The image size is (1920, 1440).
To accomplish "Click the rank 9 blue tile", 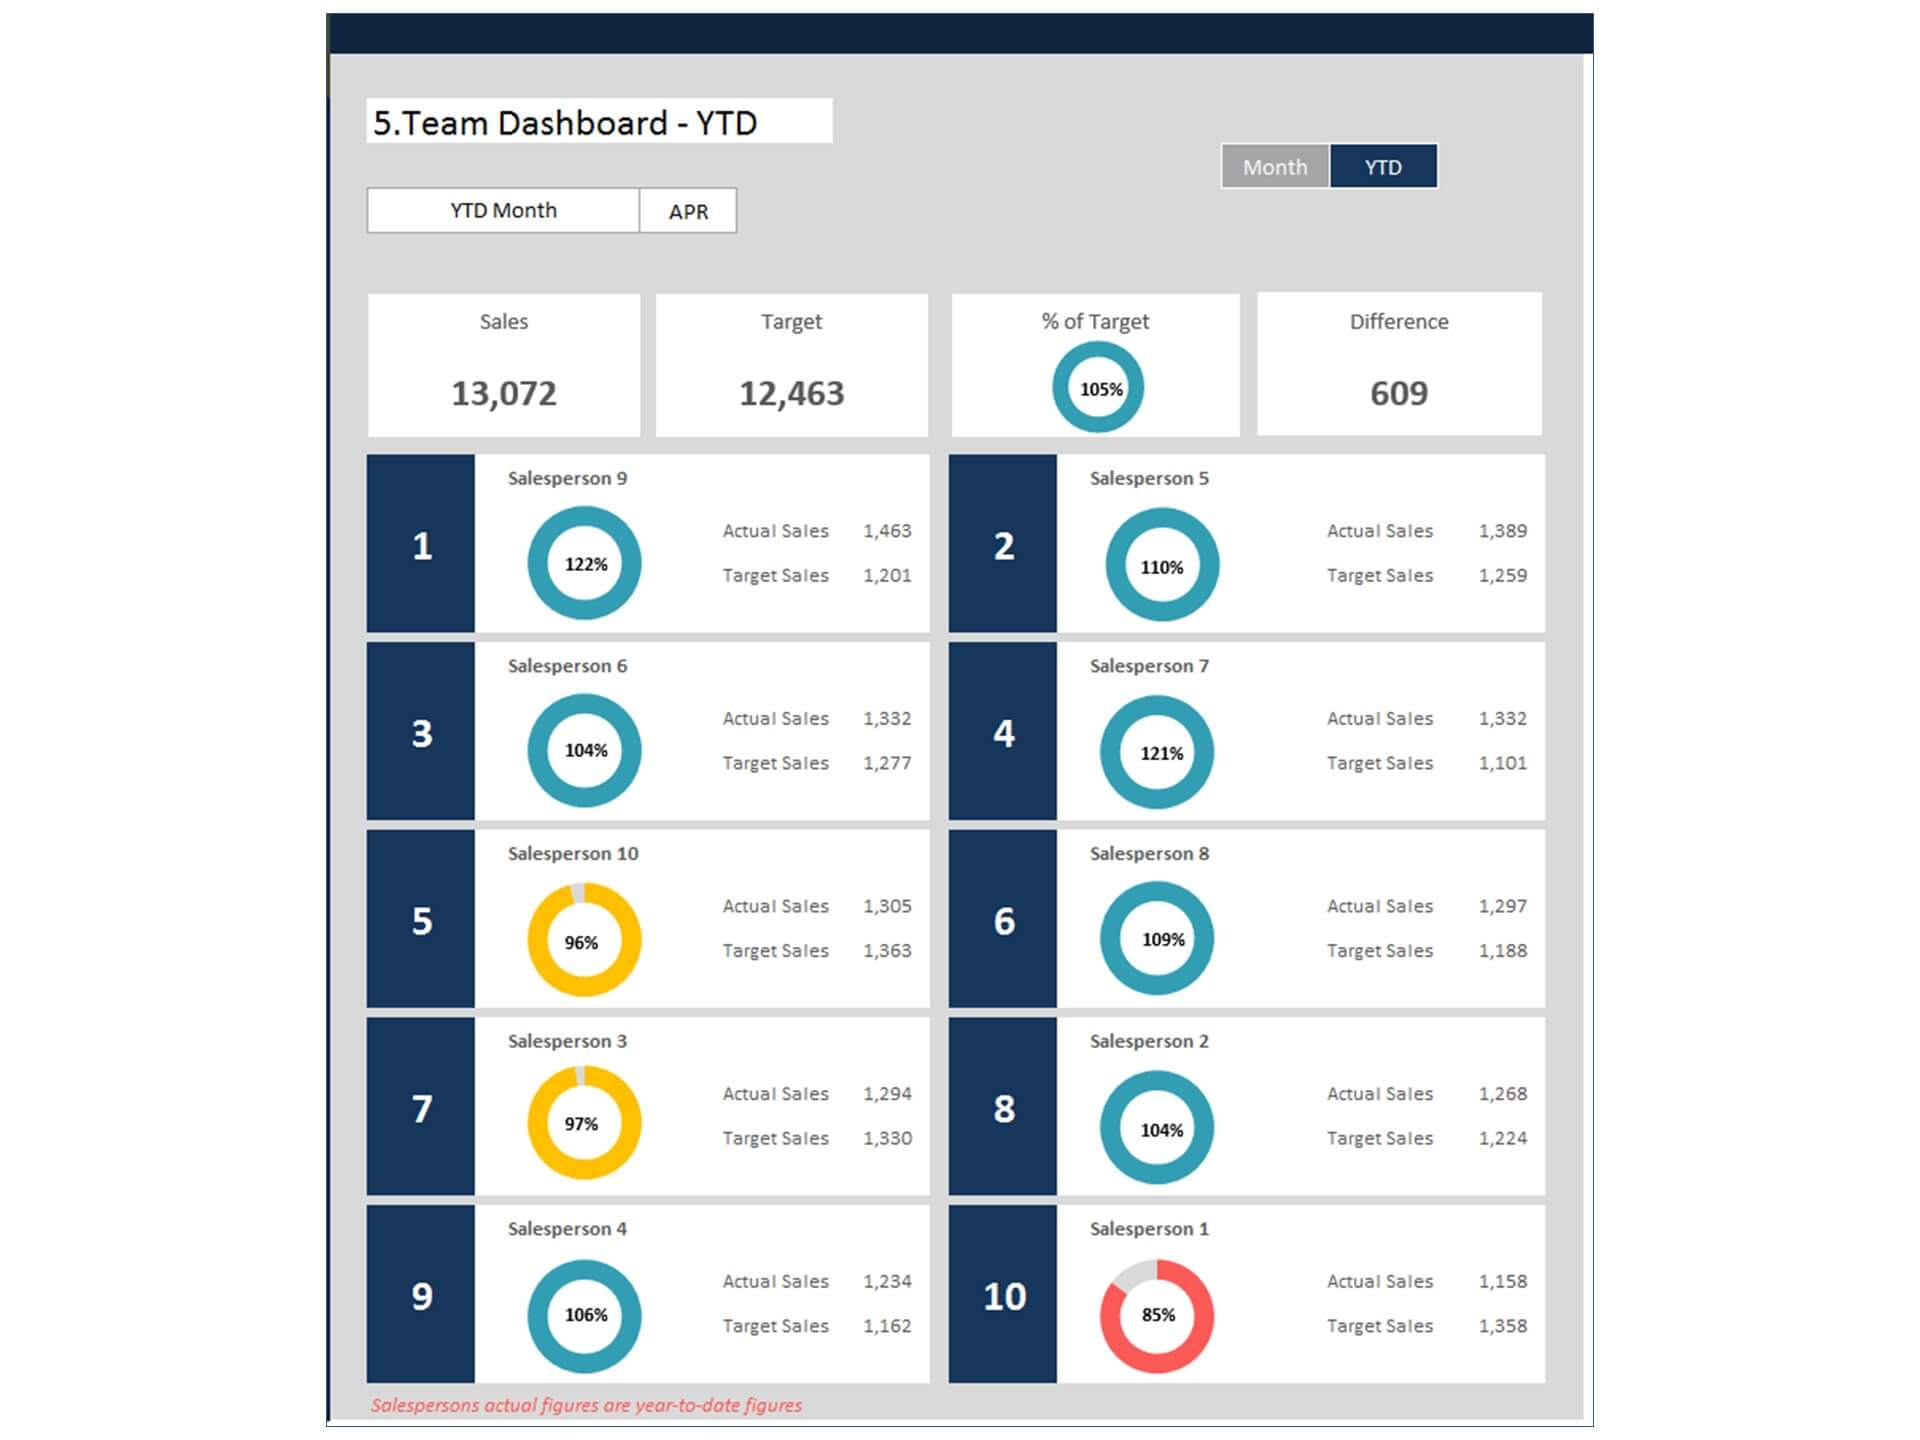I will pyautogui.click(x=421, y=1295).
